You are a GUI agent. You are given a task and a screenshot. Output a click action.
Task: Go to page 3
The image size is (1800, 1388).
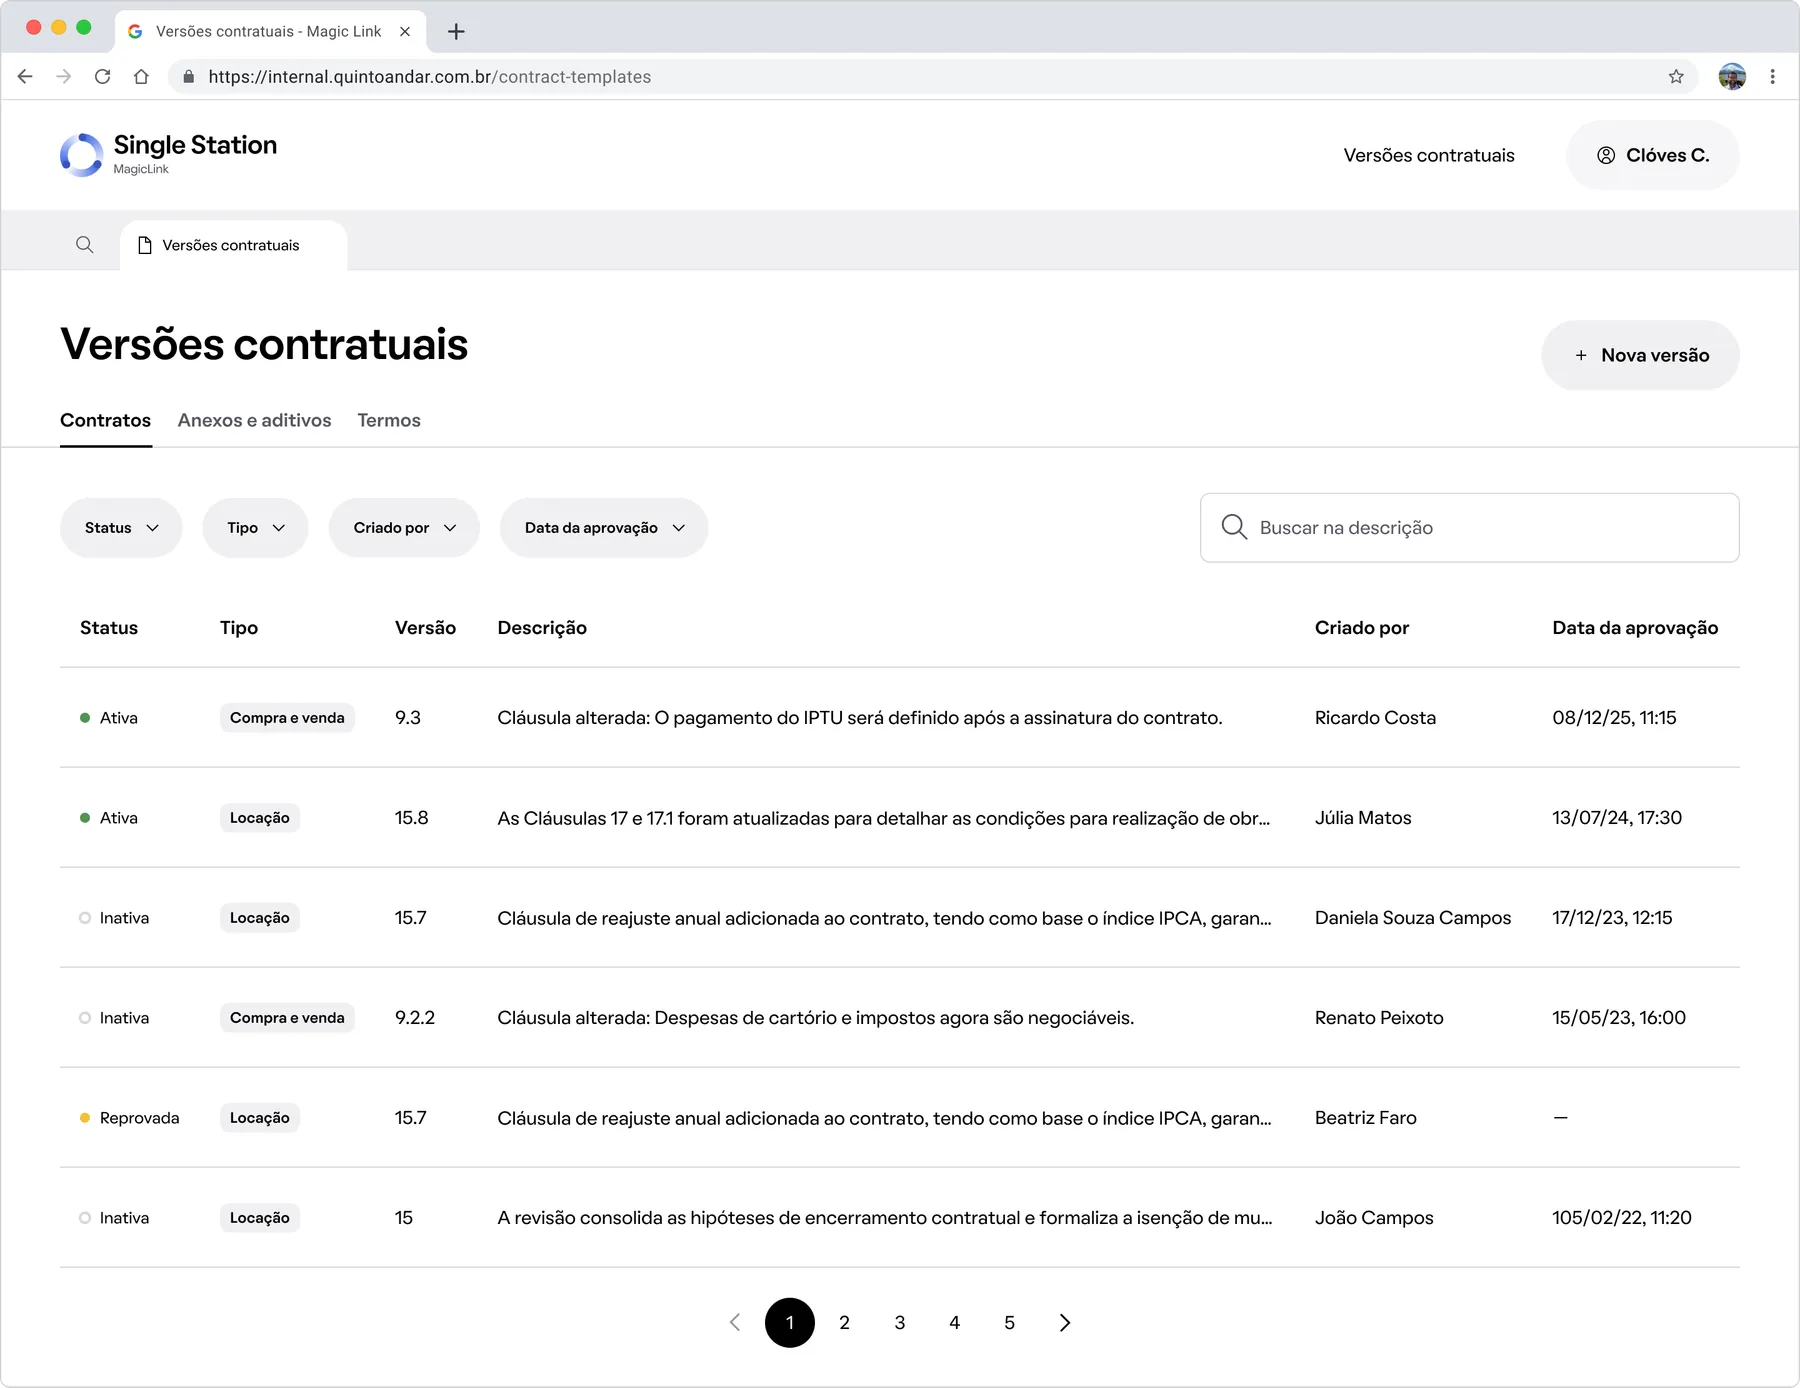[900, 1323]
